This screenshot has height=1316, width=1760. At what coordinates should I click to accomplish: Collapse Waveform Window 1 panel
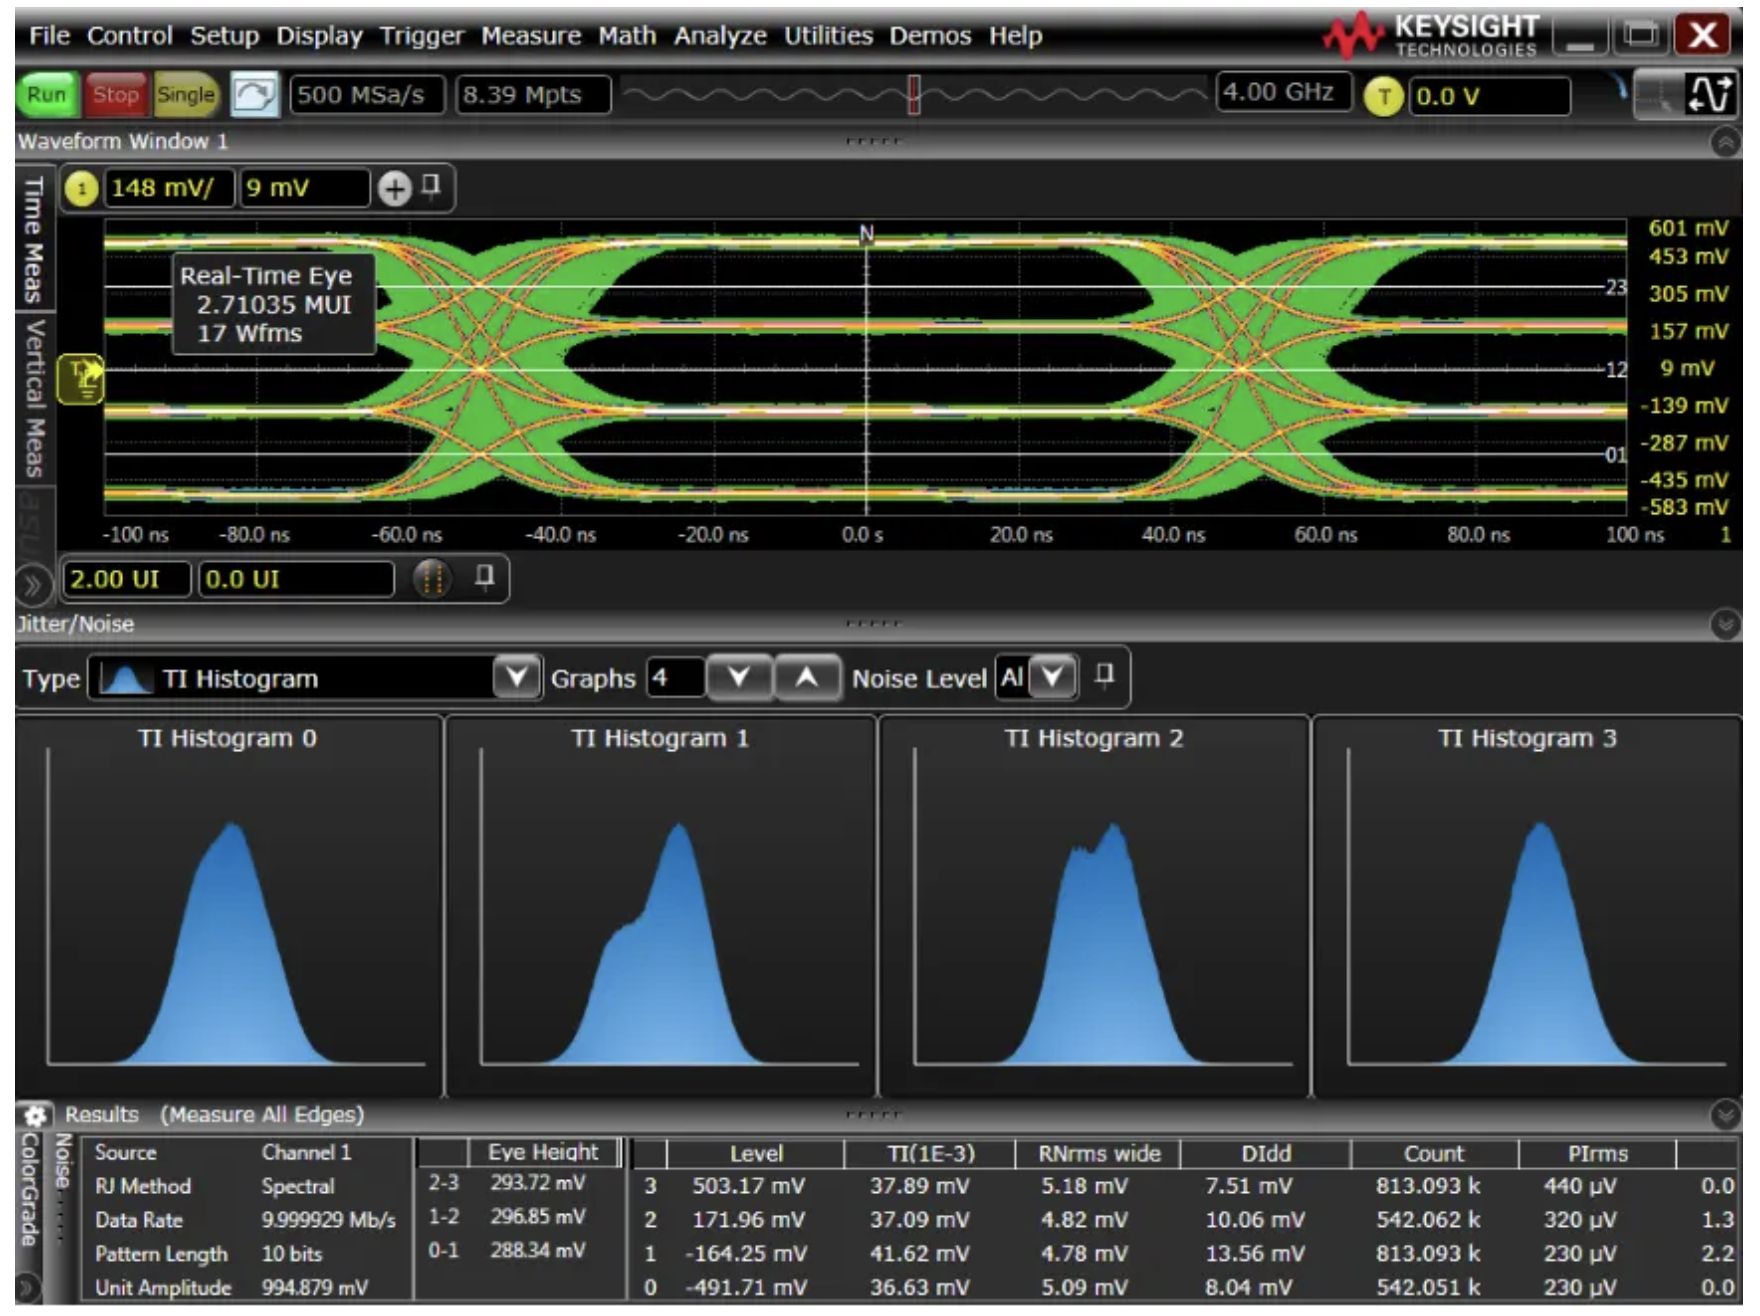pos(1725,143)
